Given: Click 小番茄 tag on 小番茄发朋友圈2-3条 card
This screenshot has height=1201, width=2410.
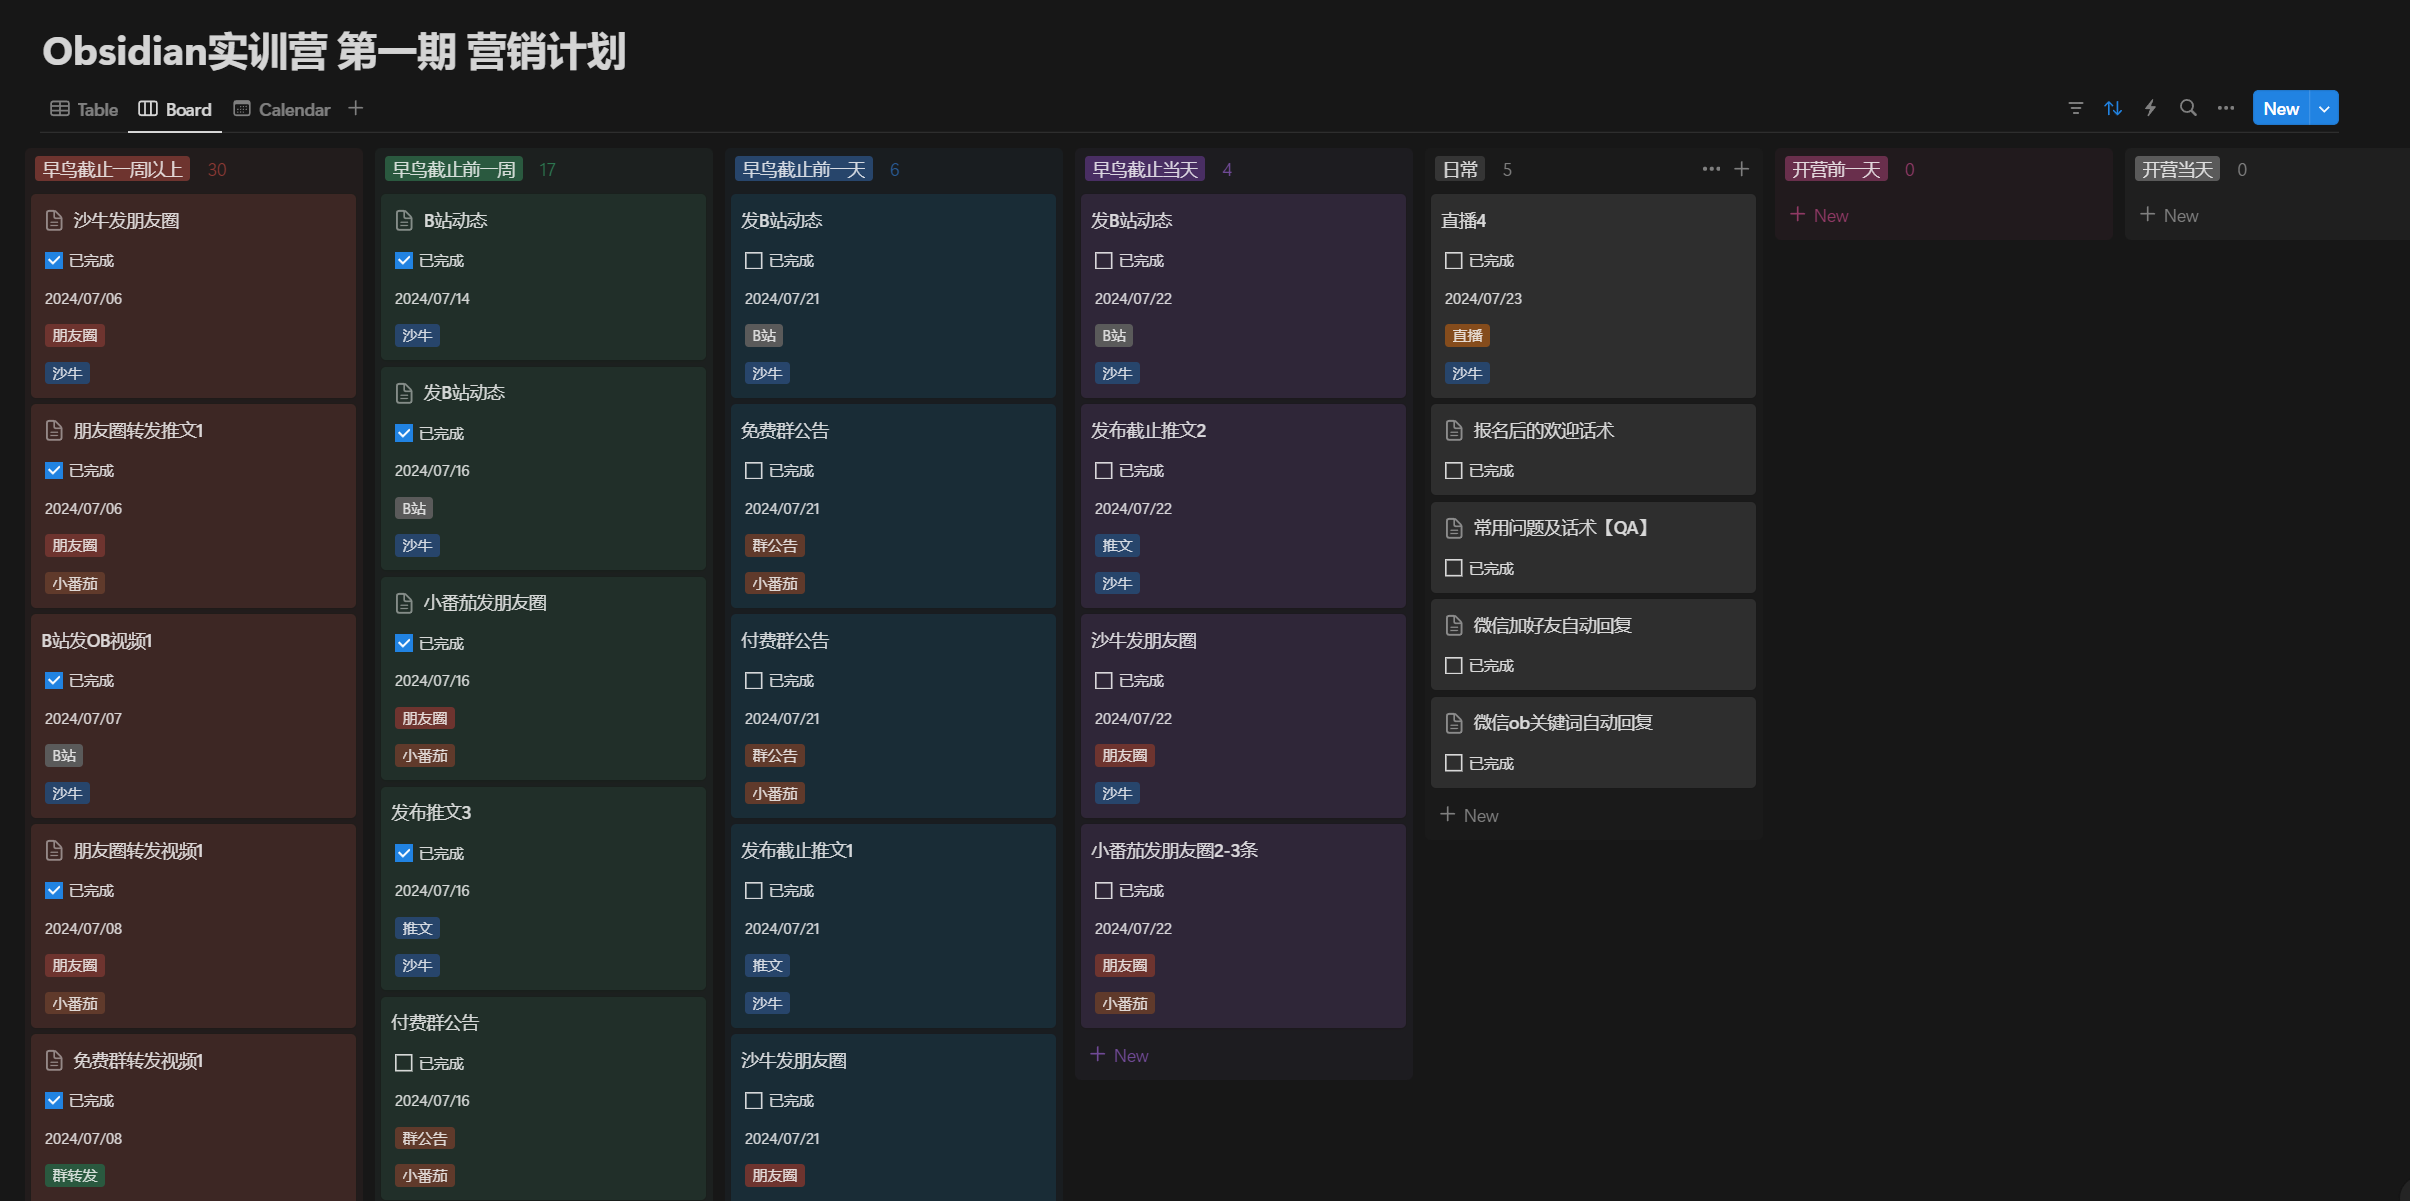Looking at the screenshot, I should click(1125, 1004).
